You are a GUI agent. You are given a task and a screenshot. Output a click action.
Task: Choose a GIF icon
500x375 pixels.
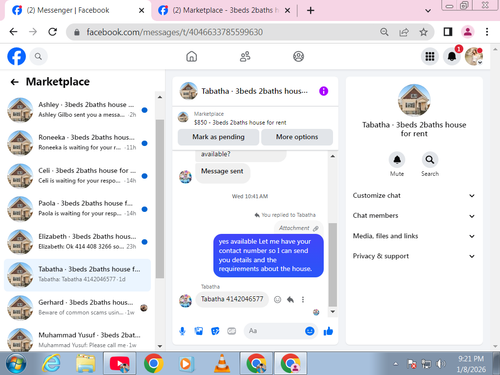click(231, 331)
